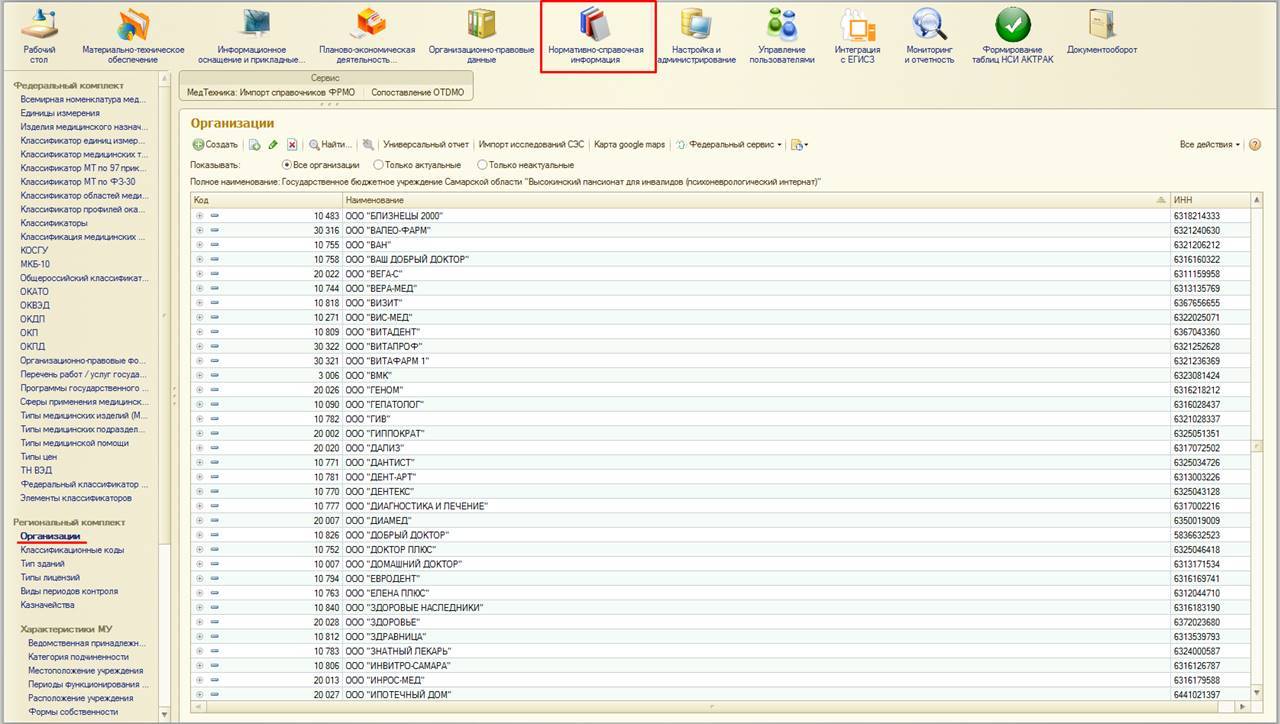Open Документооборот section icon

pos(1101,33)
